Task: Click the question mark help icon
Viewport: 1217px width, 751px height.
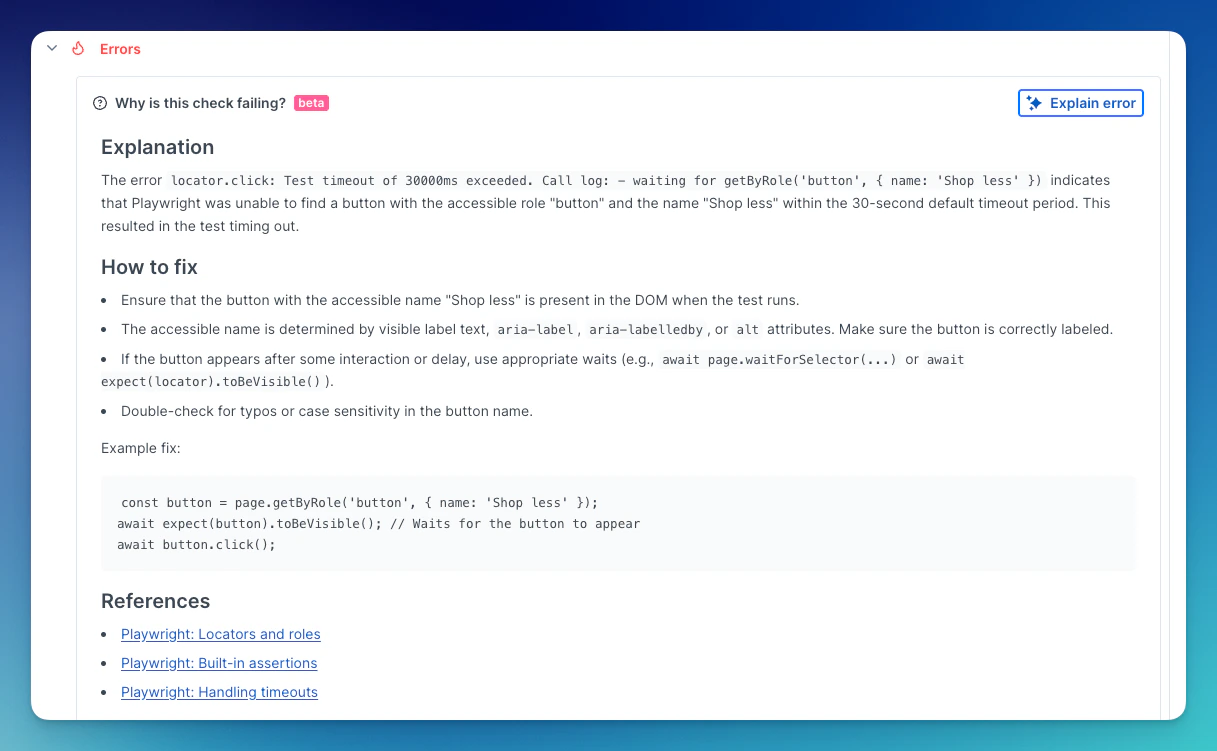Action: point(100,103)
